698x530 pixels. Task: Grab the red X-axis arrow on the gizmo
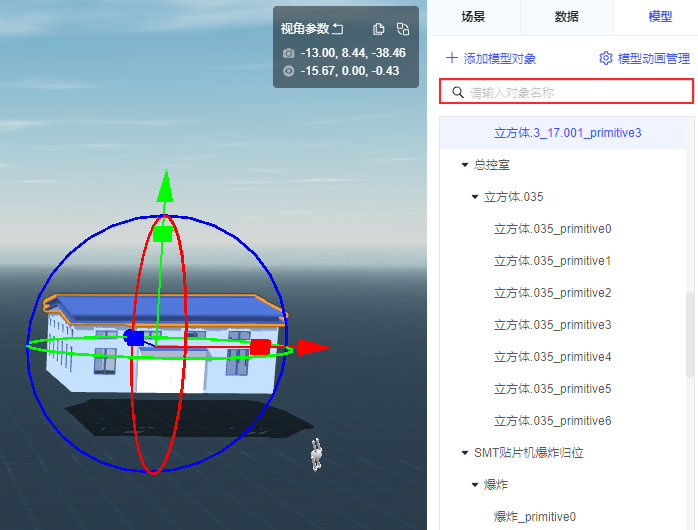pos(314,347)
